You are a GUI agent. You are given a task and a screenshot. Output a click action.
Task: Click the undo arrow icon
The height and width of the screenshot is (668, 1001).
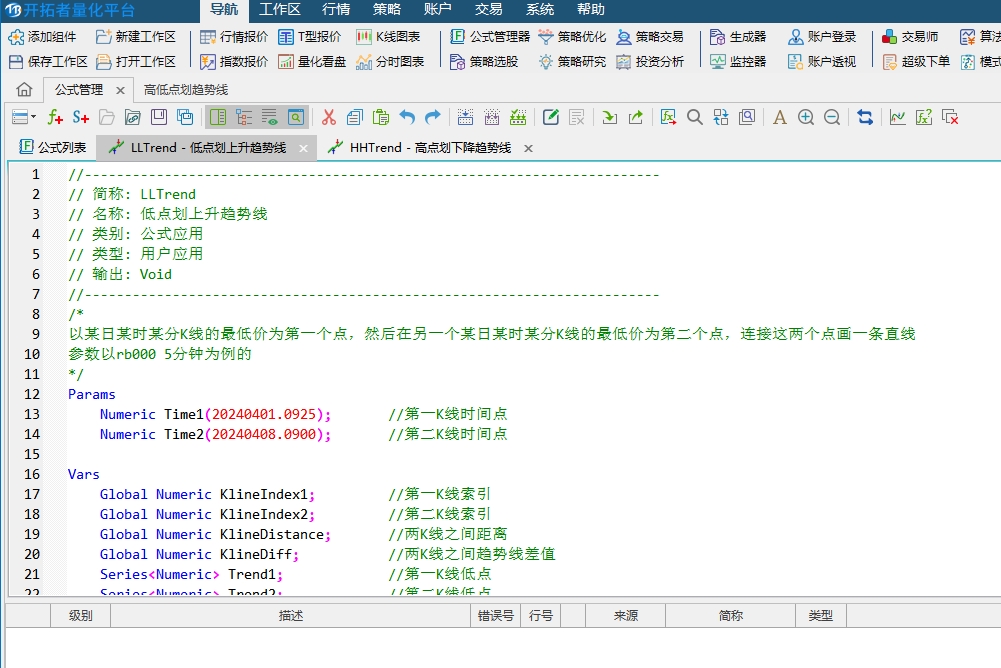pos(407,117)
